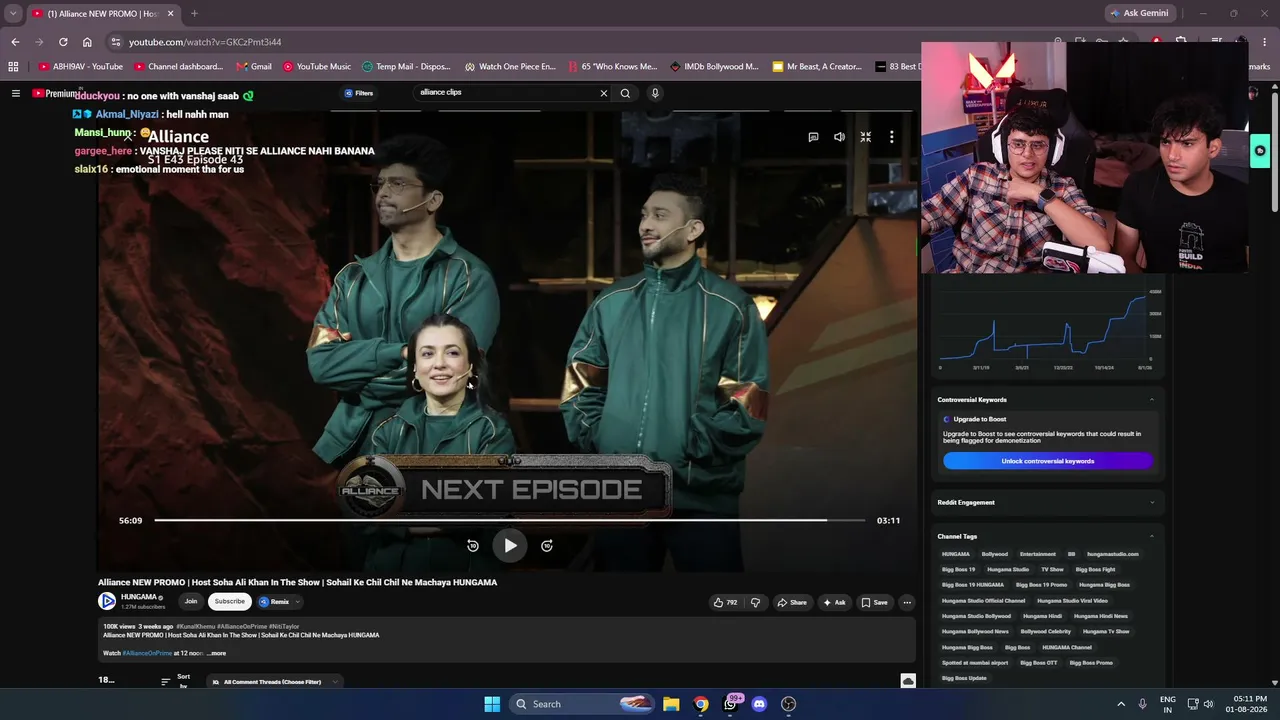Open search Filters button
This screenshot has height=720, width=1280.
(x=359, y=93)
